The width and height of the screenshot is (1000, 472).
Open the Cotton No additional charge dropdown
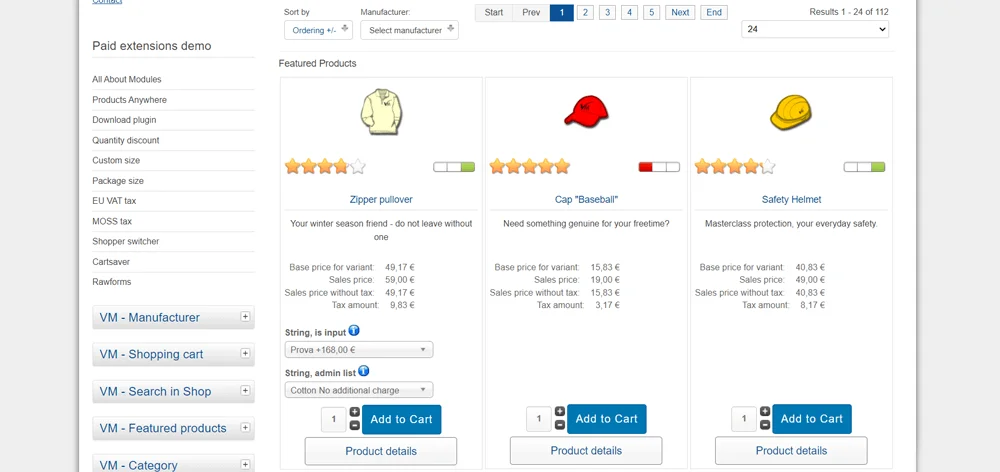pyautogui.click(x=359, y=390)
